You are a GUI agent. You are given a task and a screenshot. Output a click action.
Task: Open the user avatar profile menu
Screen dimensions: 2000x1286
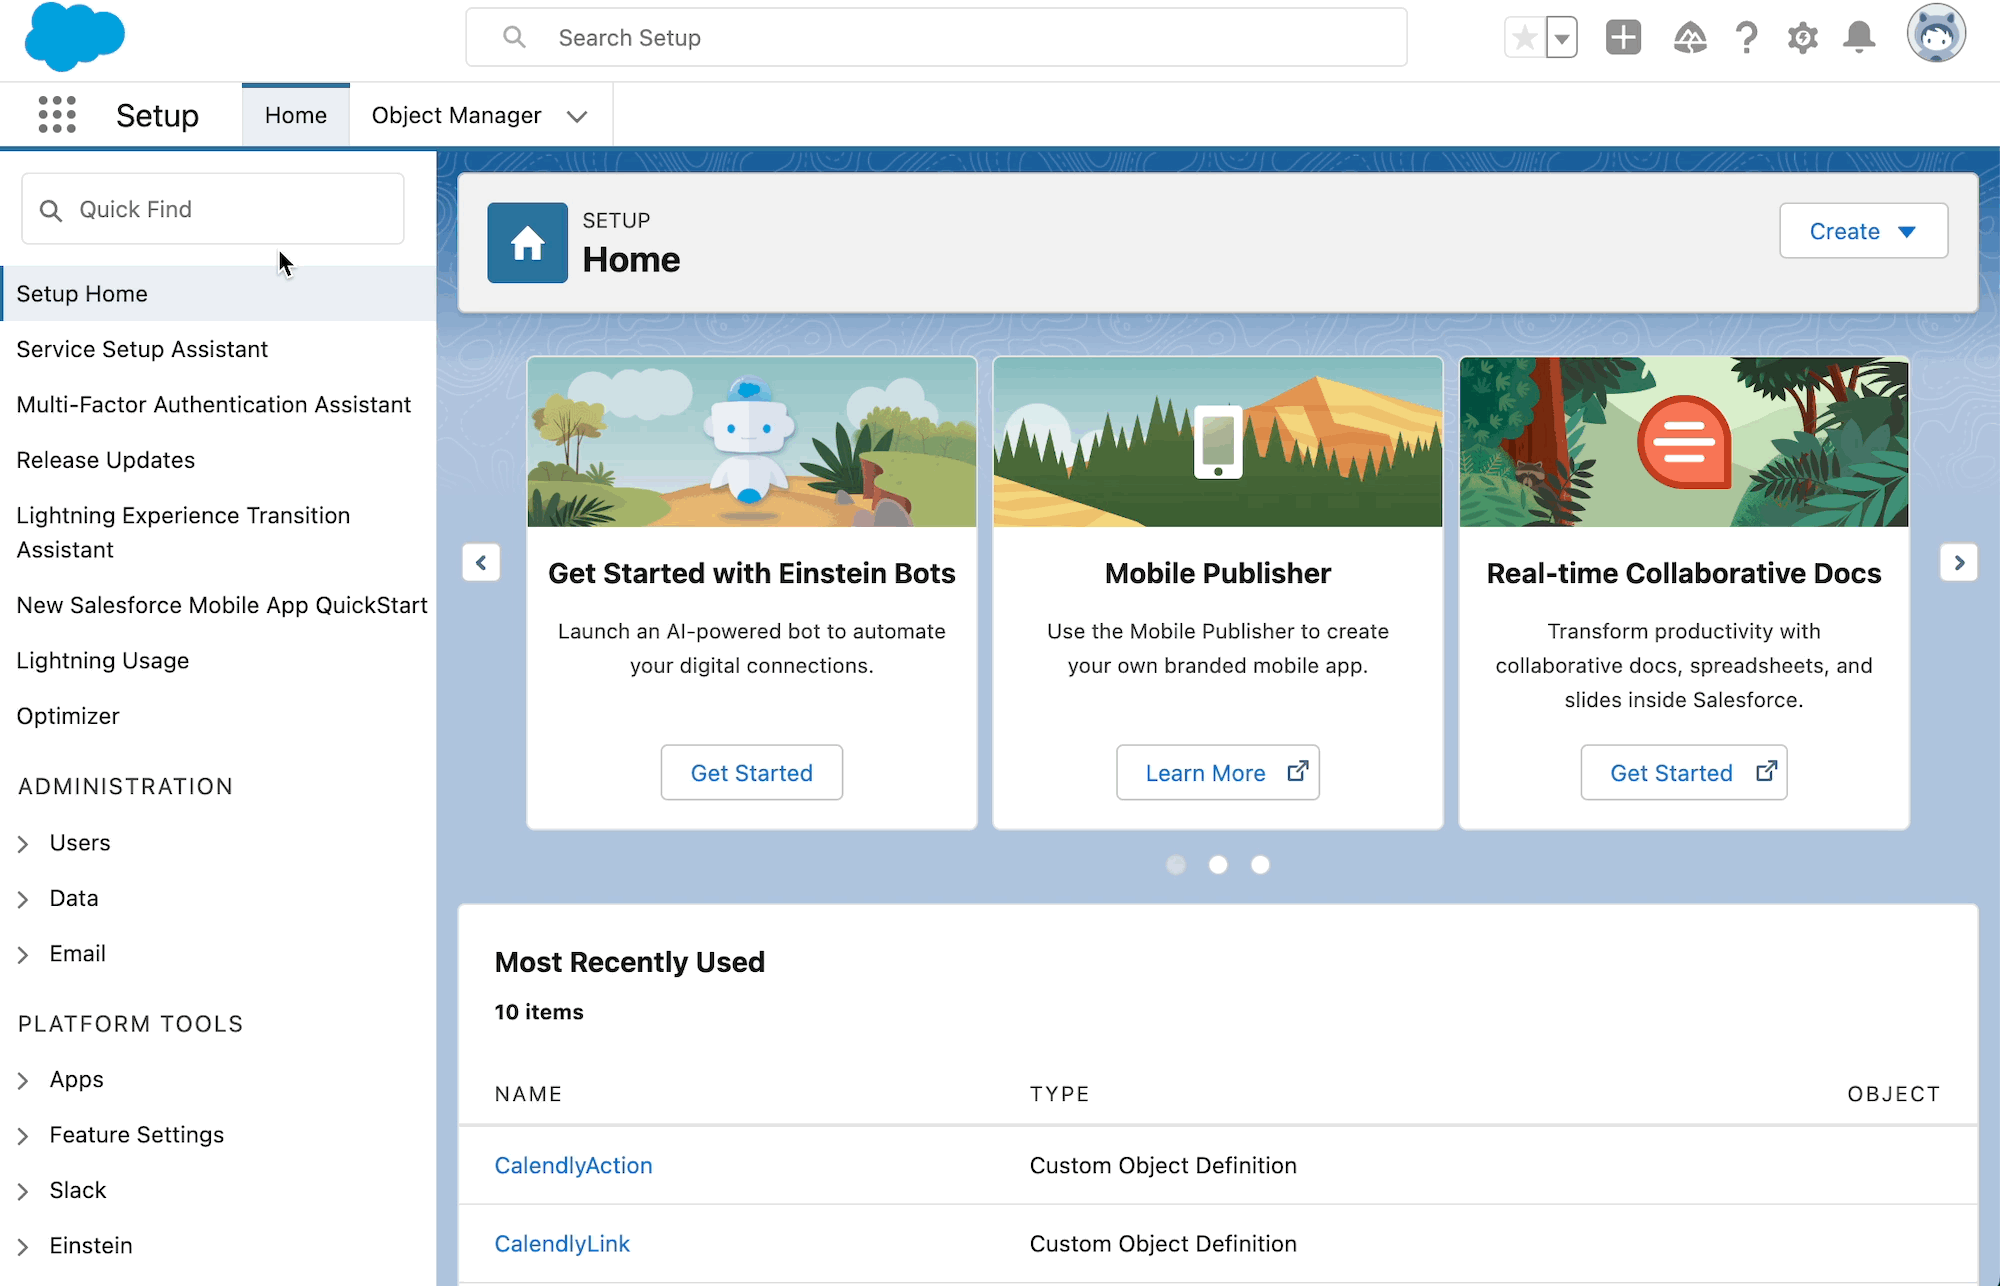pyautogui.click(x=1936, y=35)
